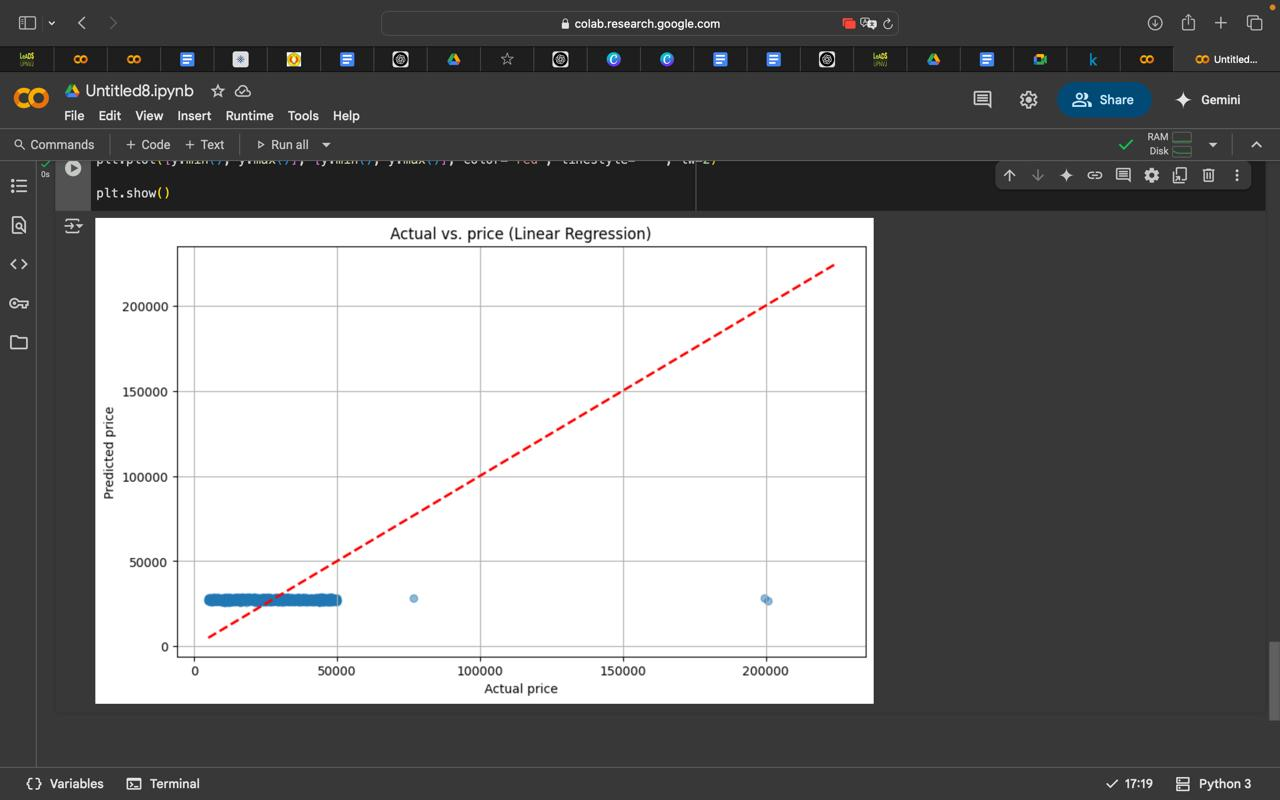This screenshot has width=1280, height=800.
Task: Star the Untitled8.ipynb notebook
Action: pyautogui.click(x=217, y=91)
